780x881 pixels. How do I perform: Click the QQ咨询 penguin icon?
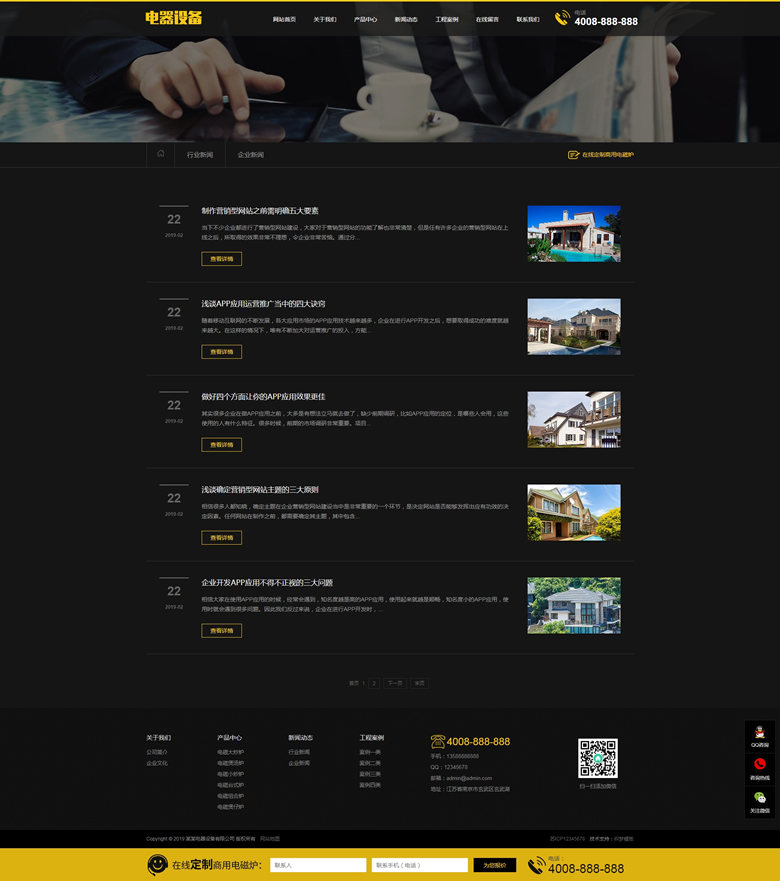pos(760,732)
